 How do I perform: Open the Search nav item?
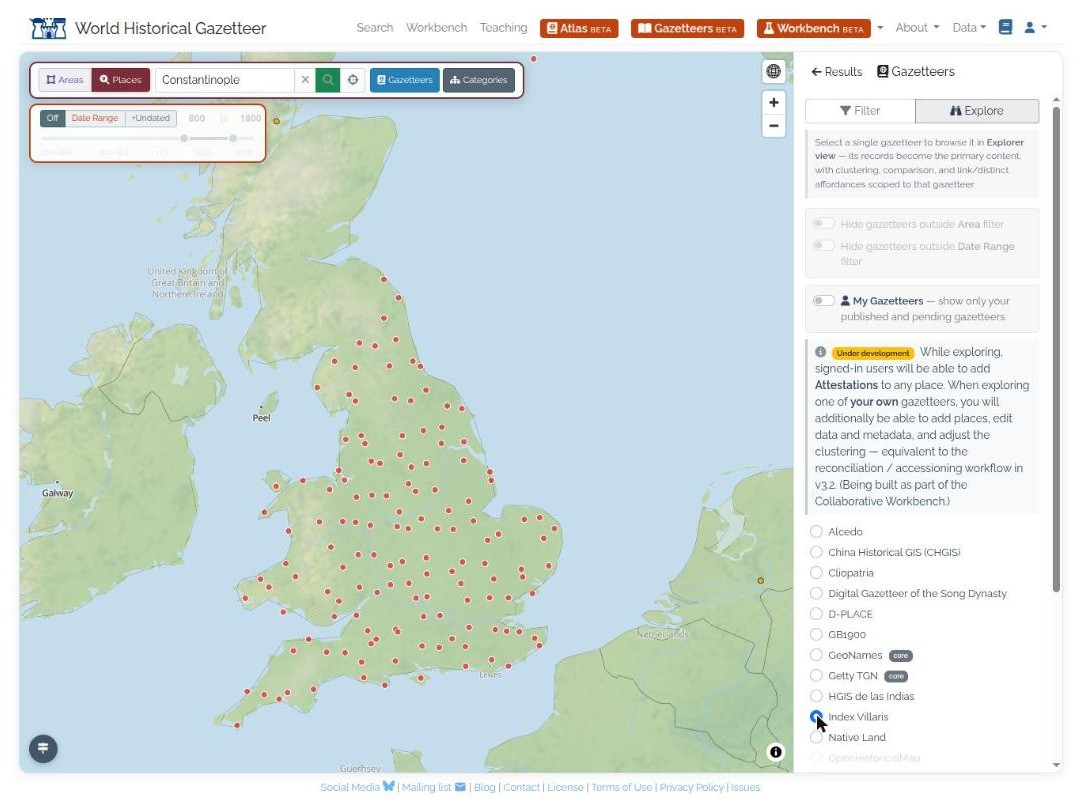[375, 28]
